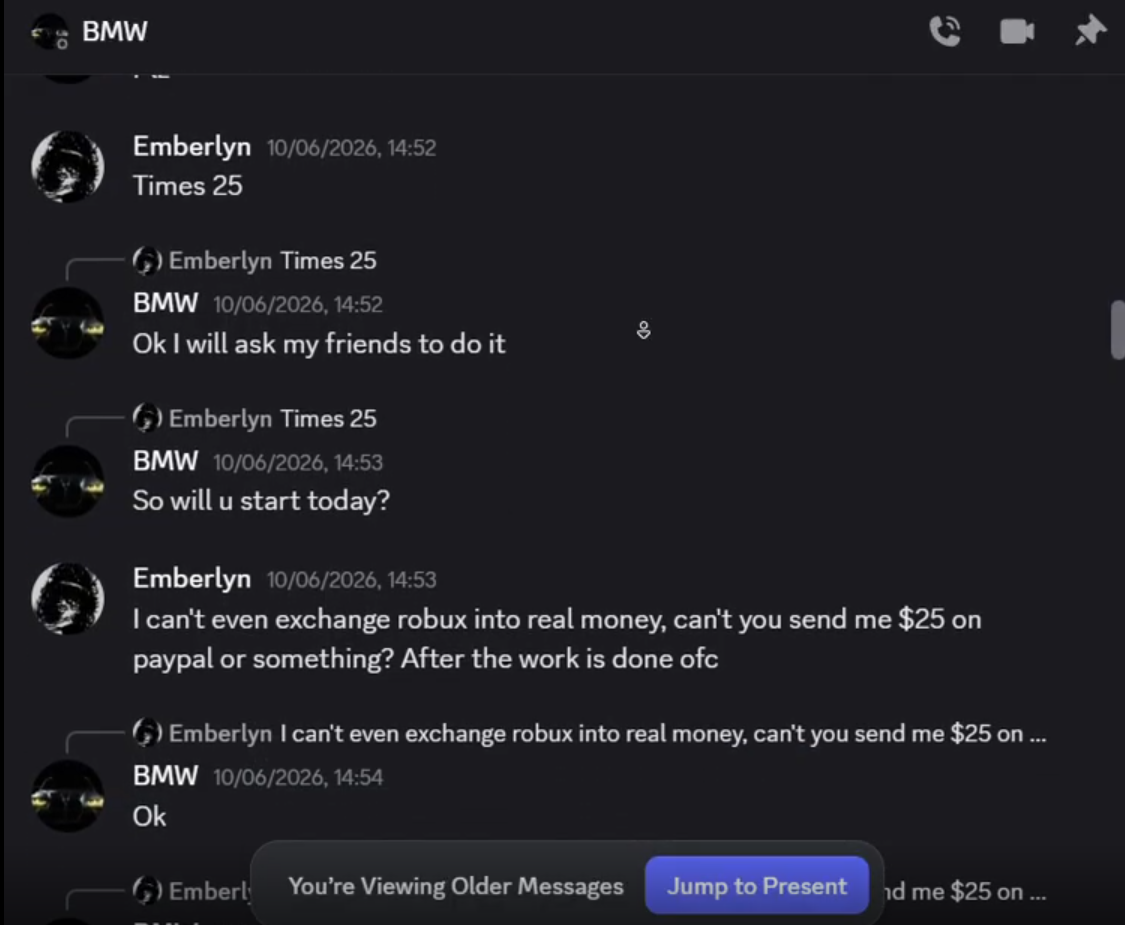This screenshot has height=925, width=1125.
Task: Click the BMW title in the header
Action: point(115,32)
